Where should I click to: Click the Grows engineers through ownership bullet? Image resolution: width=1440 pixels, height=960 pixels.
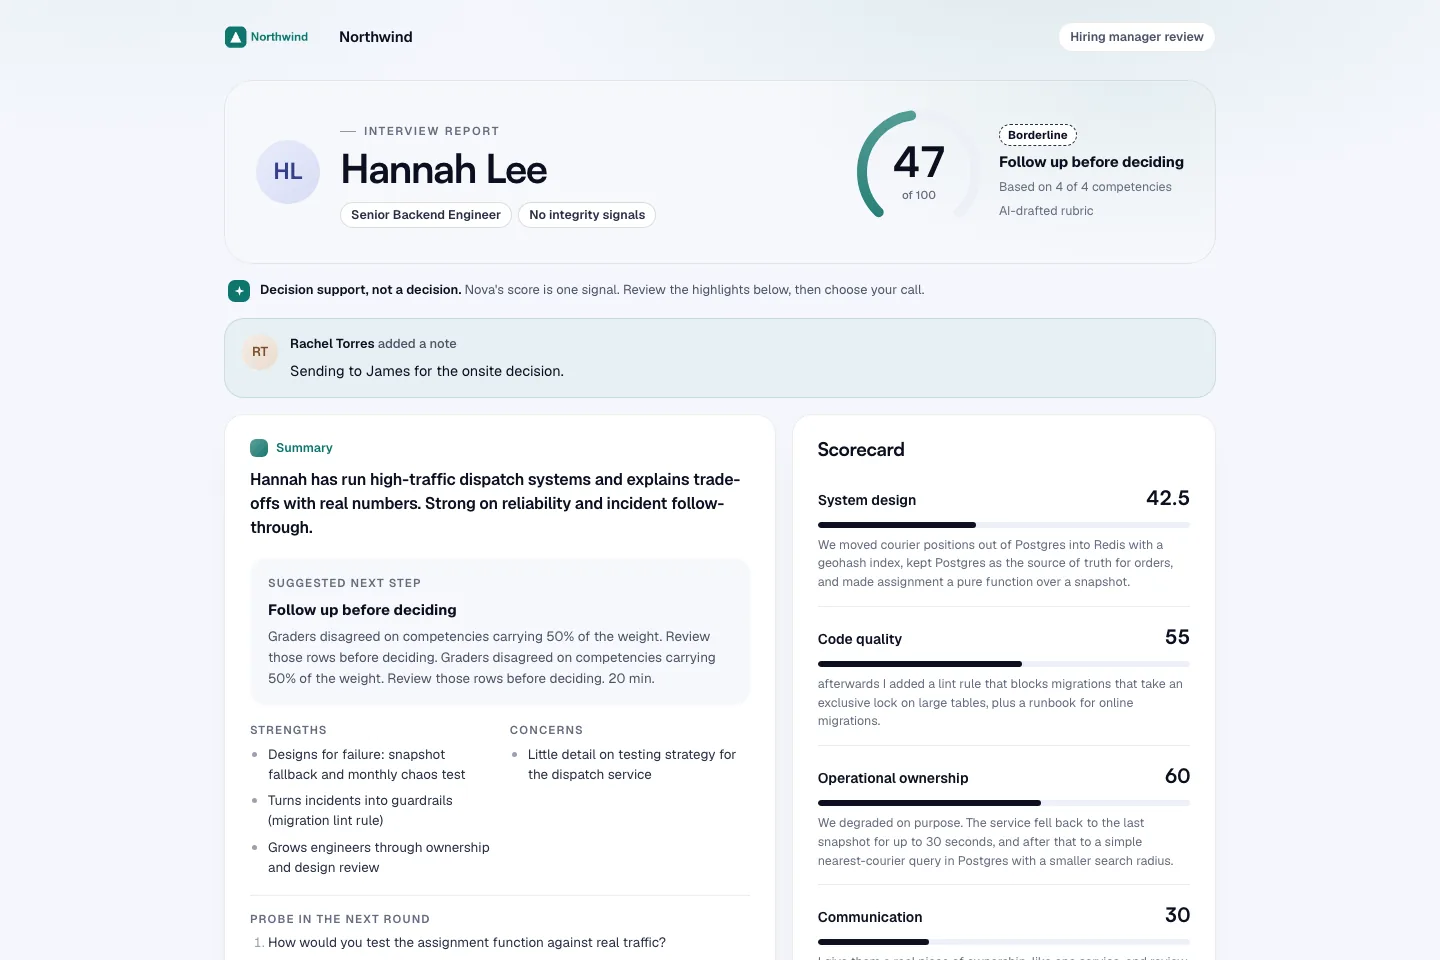click(x=379, y=858)
